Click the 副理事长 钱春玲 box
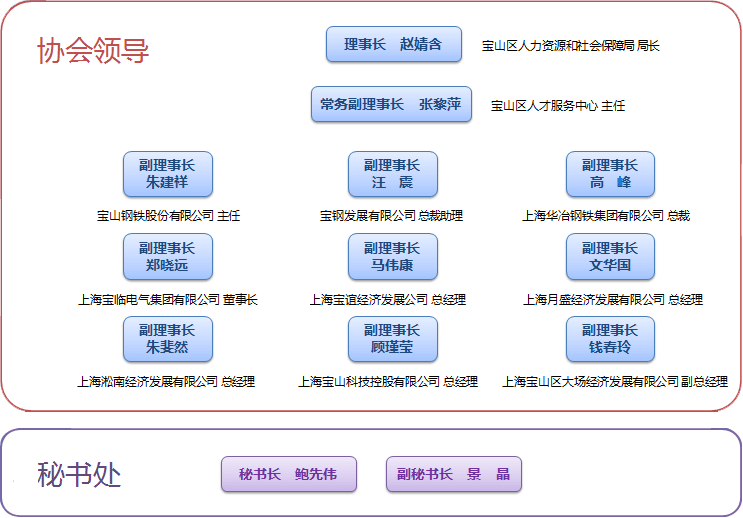 point(610,339)
